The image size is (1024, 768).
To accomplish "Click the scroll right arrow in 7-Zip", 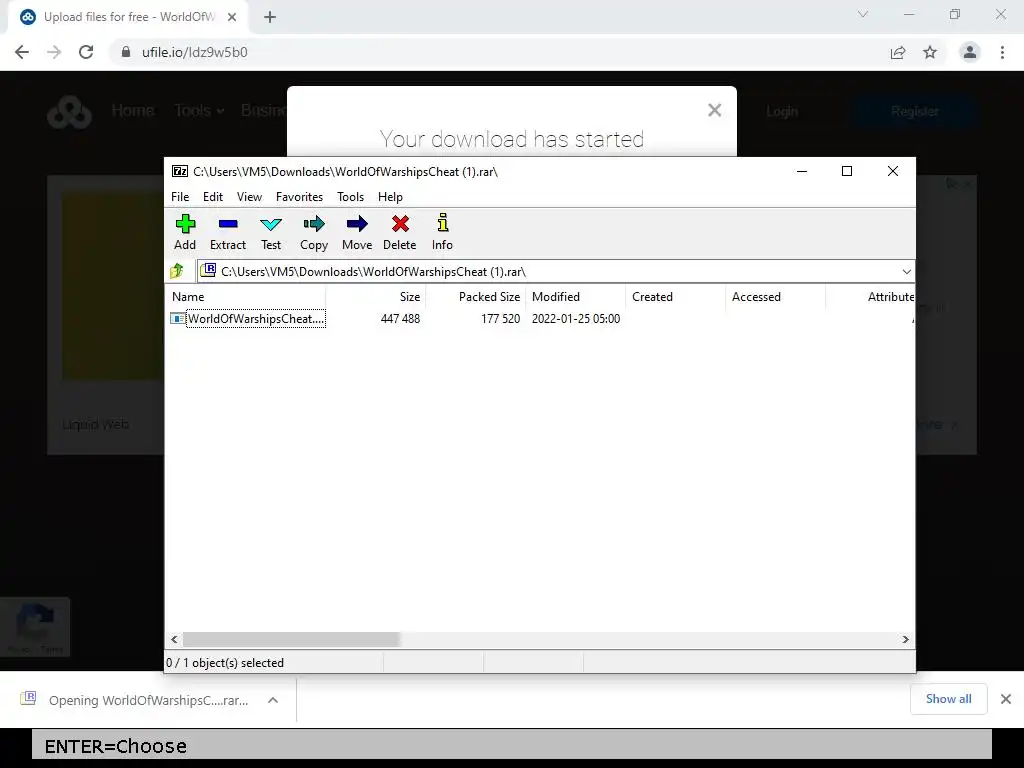I will click(x=905, y=639).
